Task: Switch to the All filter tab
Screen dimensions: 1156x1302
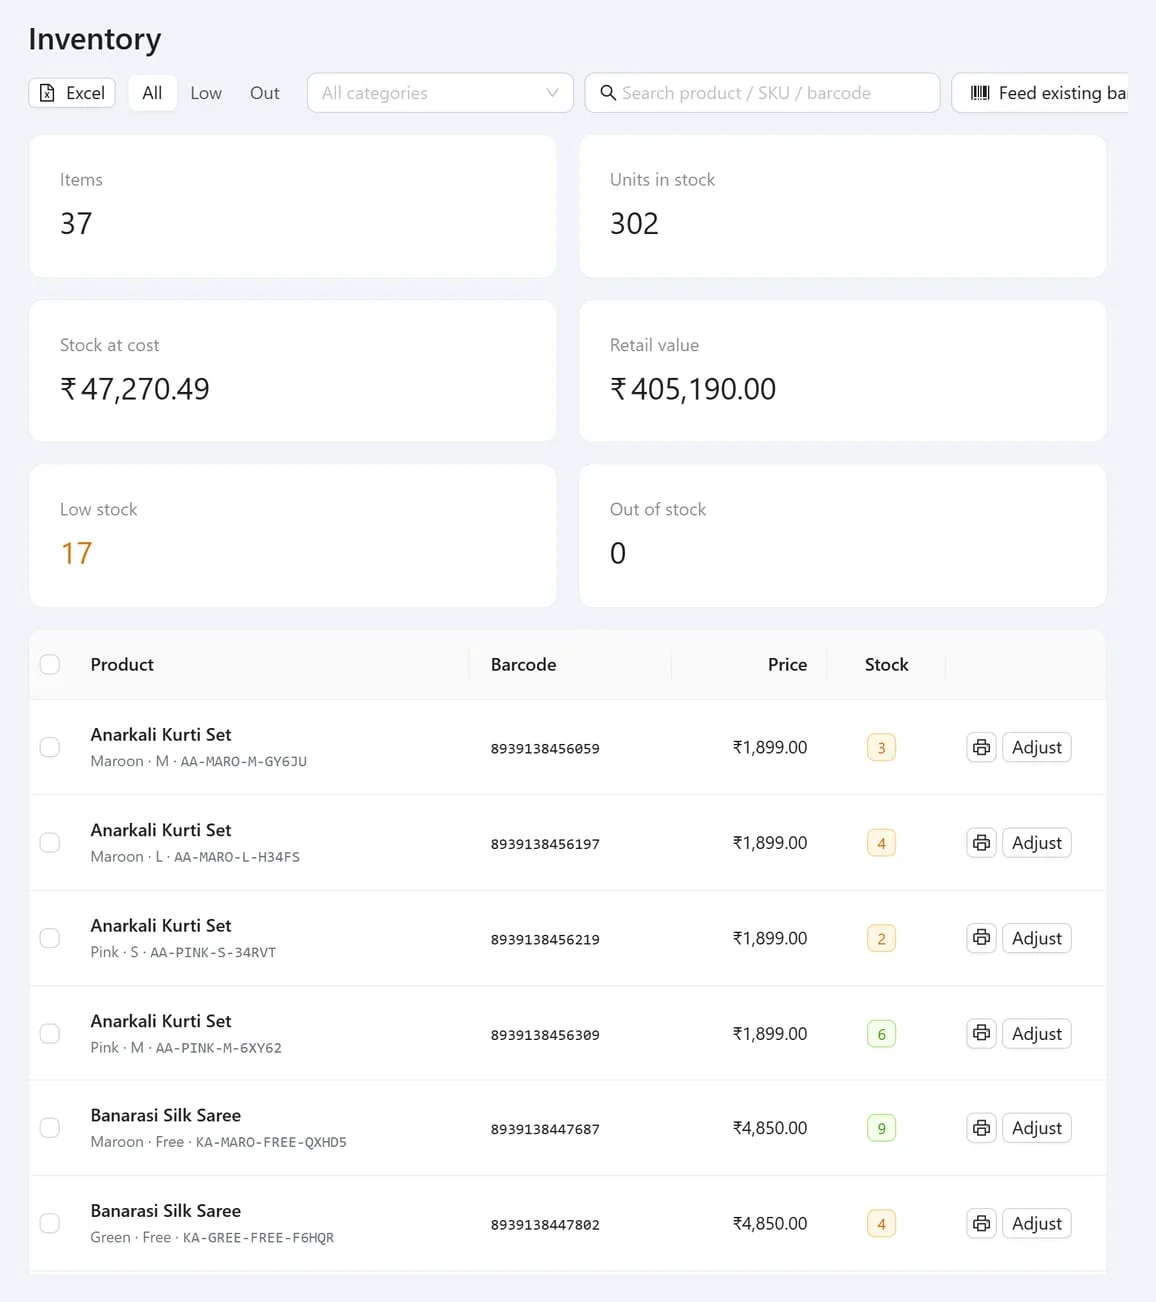Action: click(x=152, y=93)
